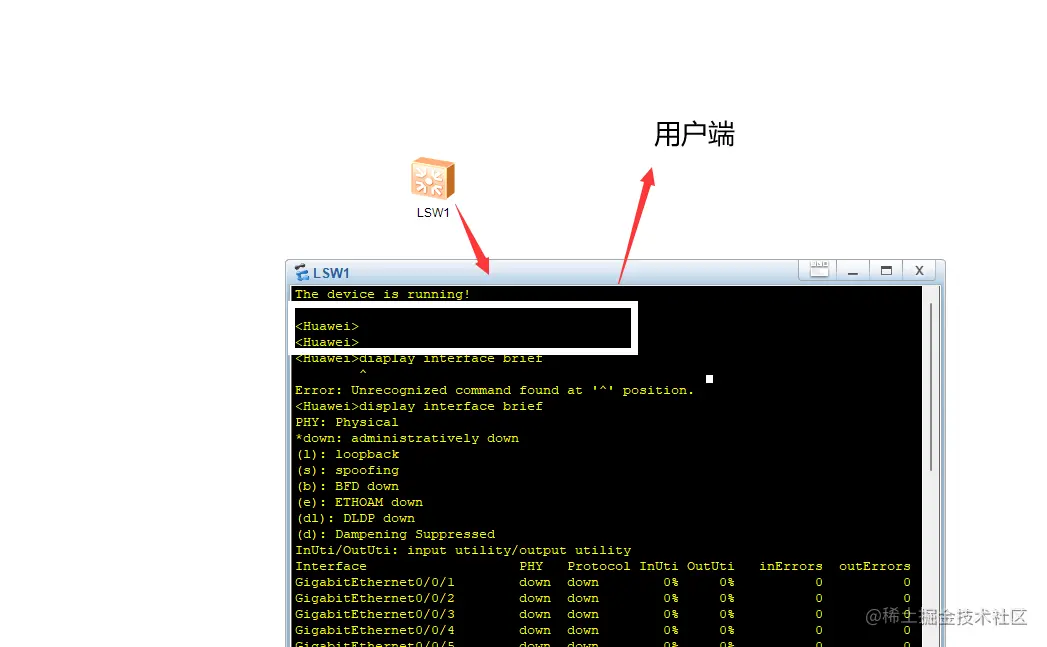This screenshot has width=1047, height=647.
Task: Select the LSW1 switch device icon on canvas
Action: (x=433, y=178)
